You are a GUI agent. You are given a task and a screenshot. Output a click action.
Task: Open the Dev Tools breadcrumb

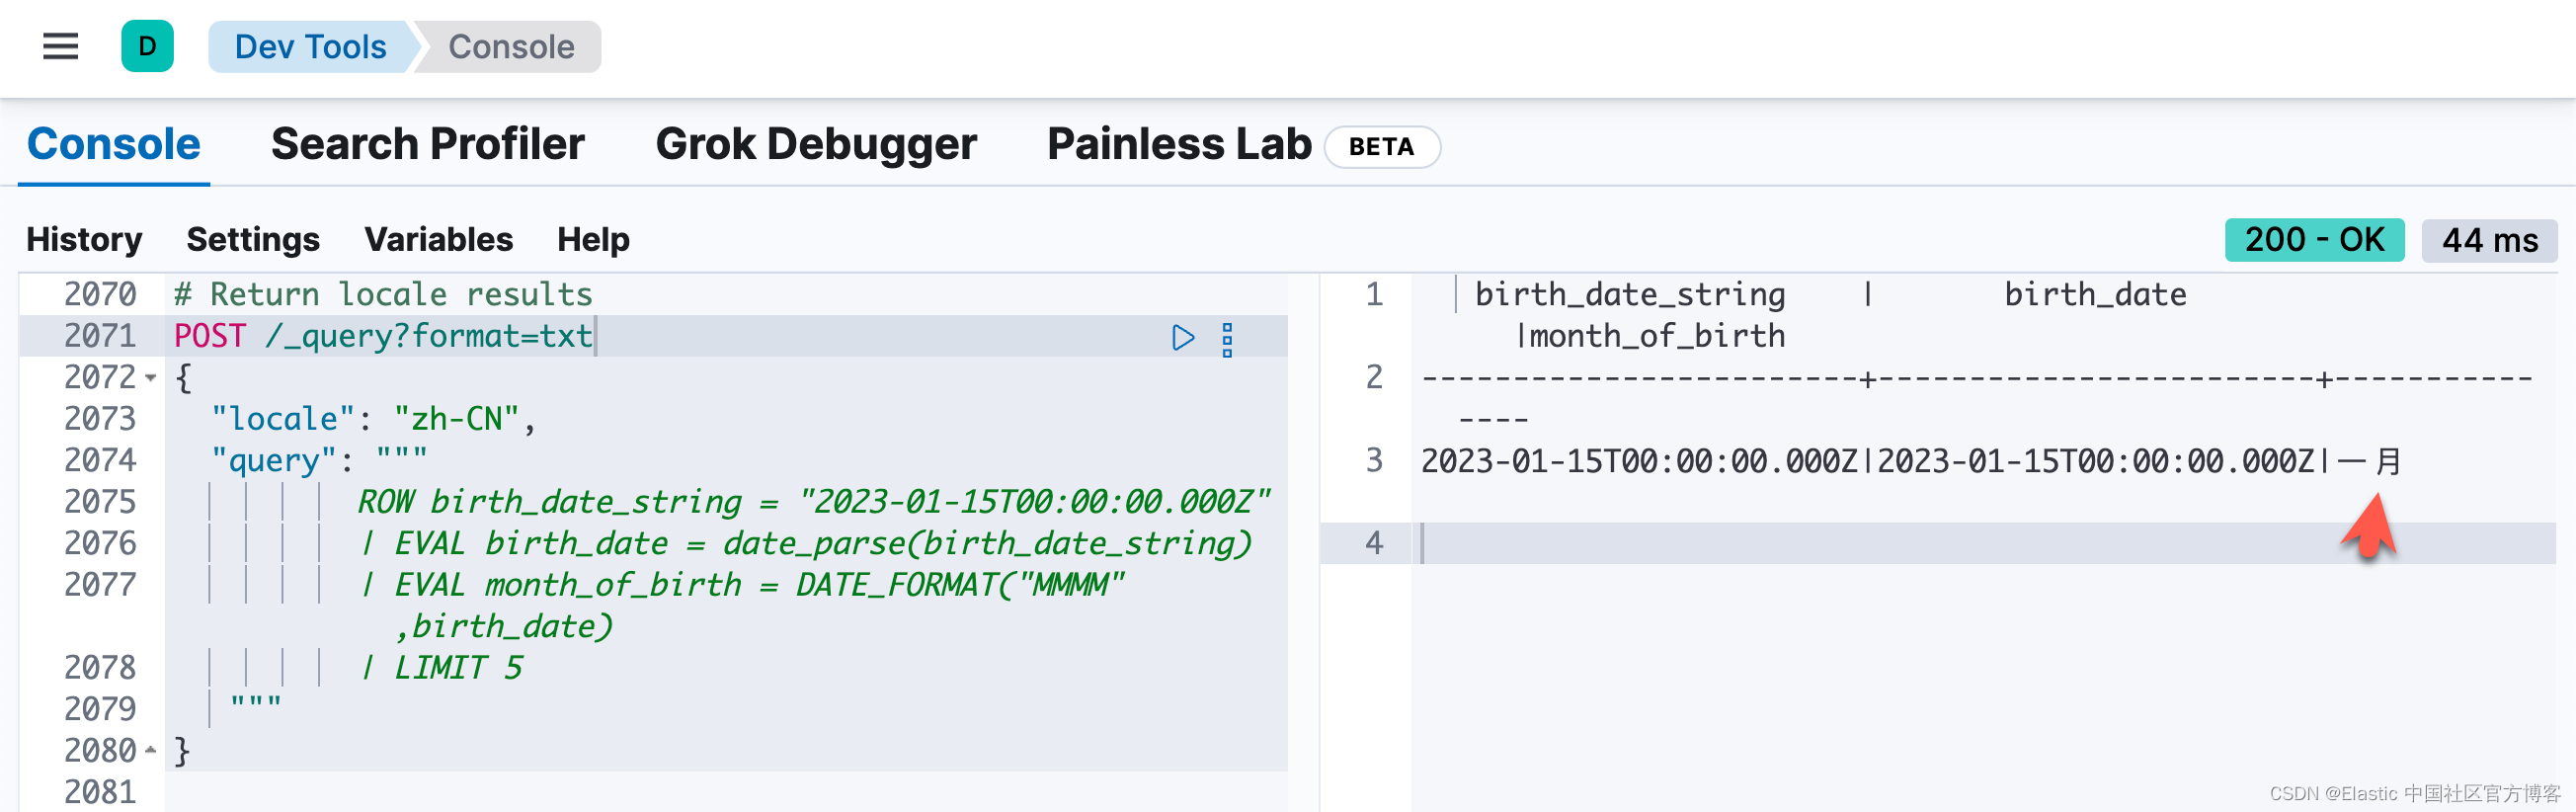pyautogui.click(x=310, y=47)
